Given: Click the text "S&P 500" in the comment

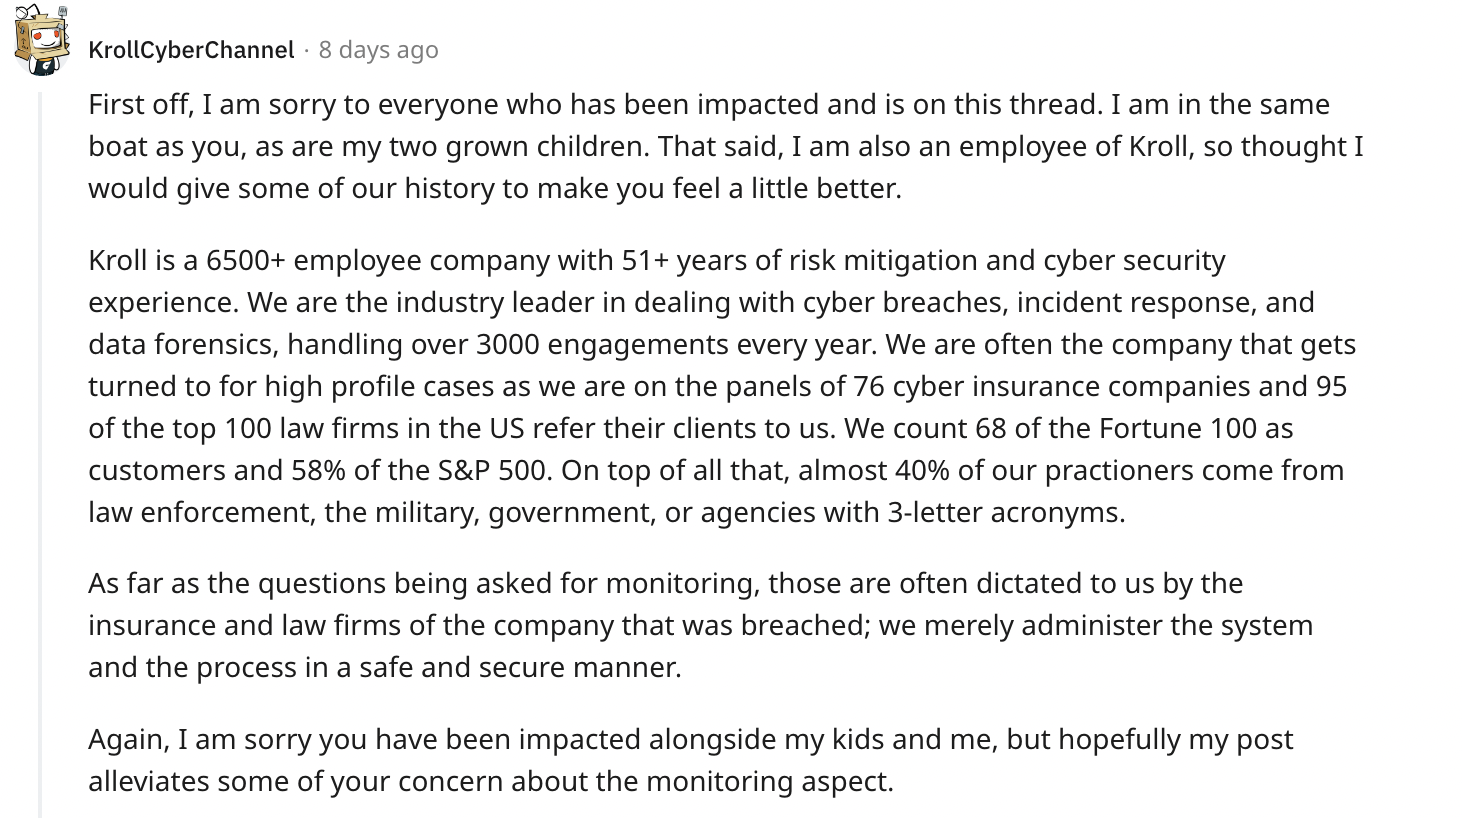Looking at the screenshot, I should pyautogui.click(x=494, y=470).
